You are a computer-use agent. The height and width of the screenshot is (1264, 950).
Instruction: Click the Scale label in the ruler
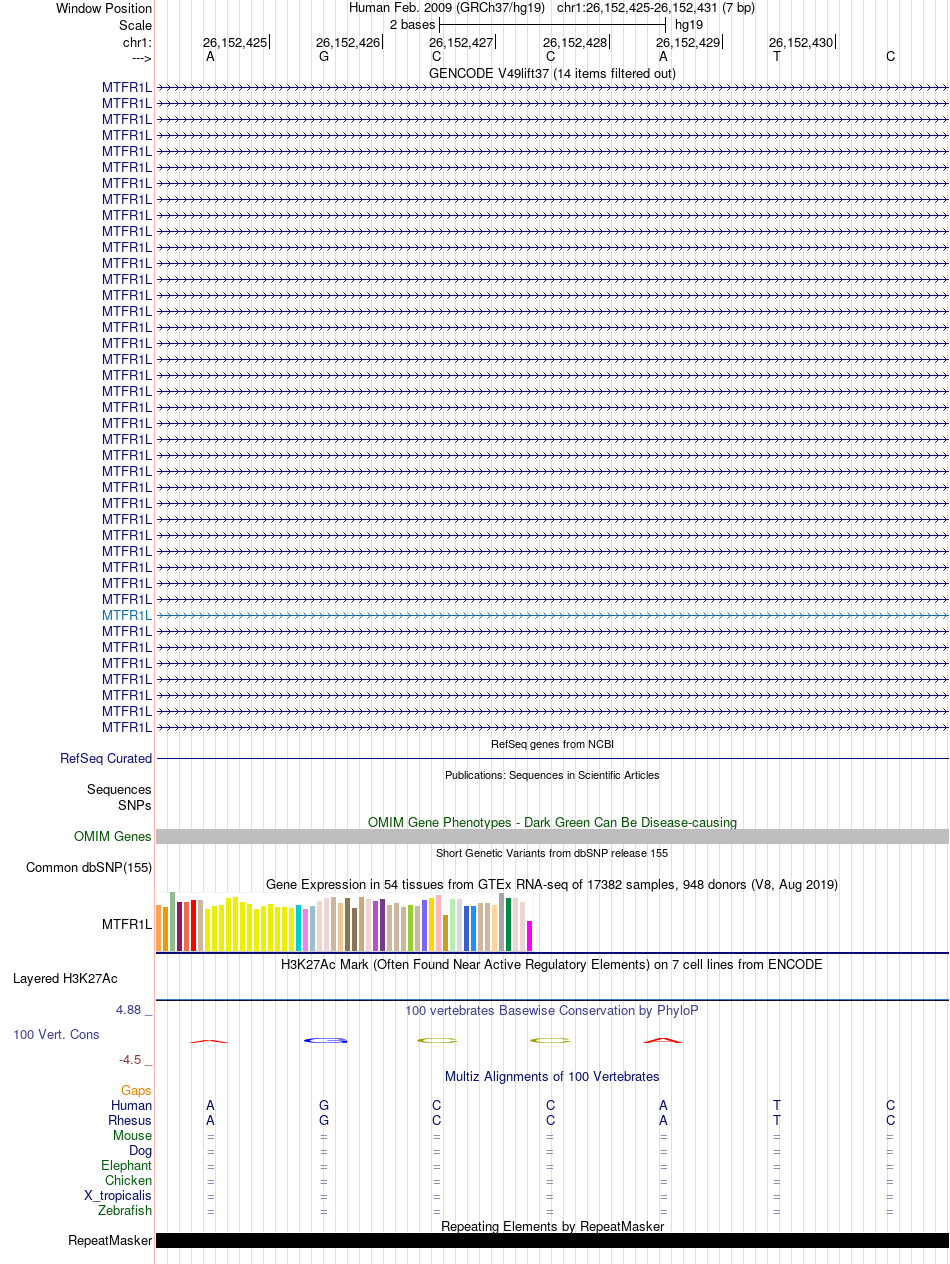click(x=136, y=25)
